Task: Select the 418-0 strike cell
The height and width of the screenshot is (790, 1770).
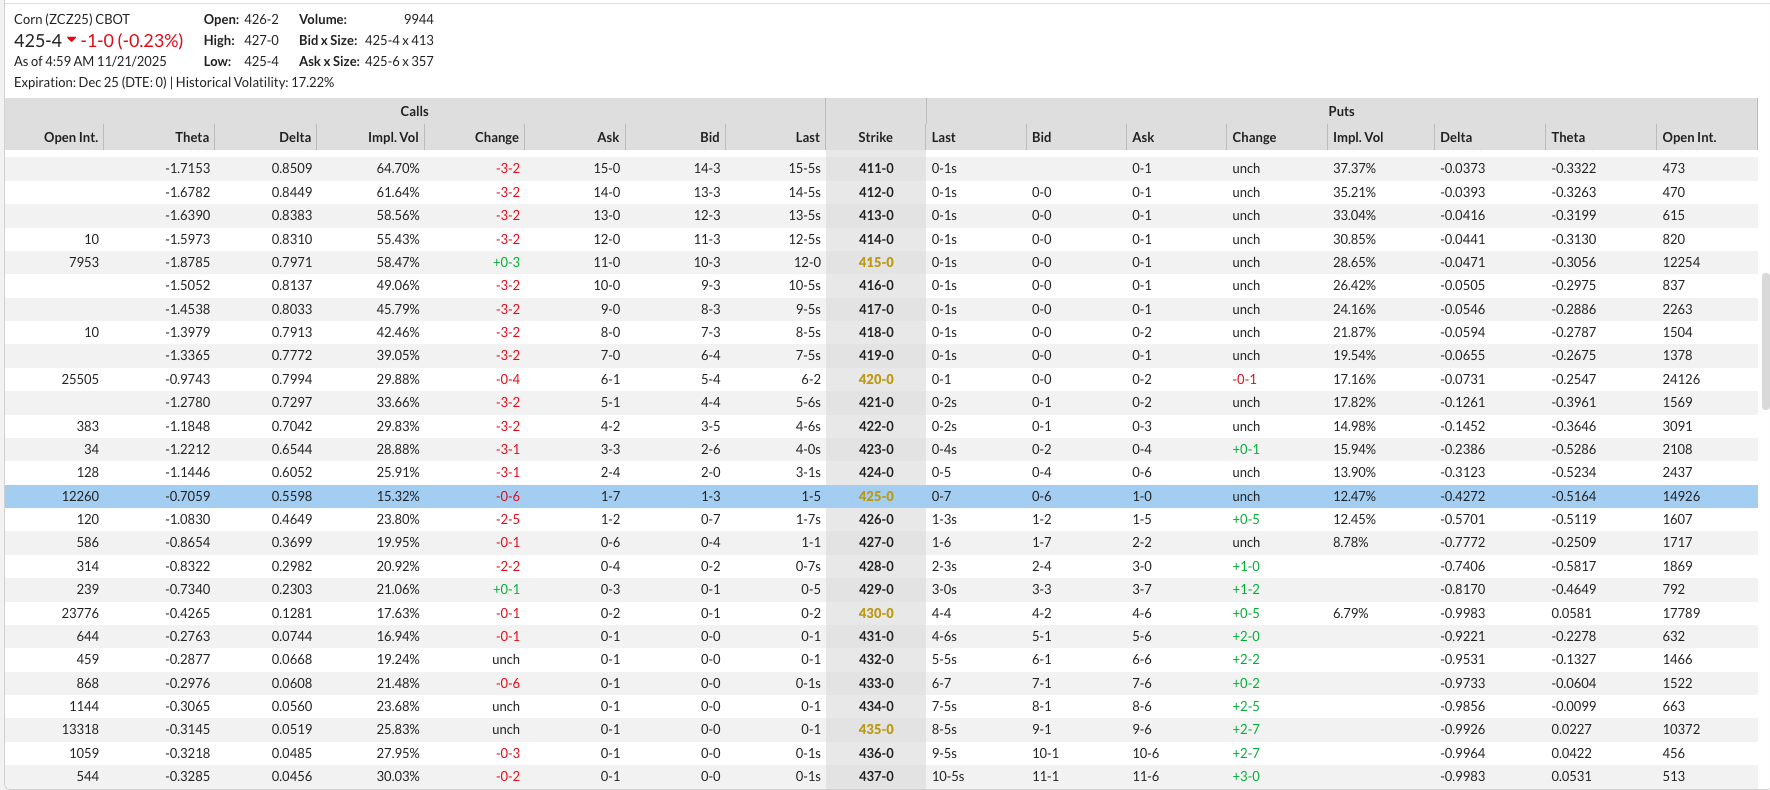Action: (876, 332)
